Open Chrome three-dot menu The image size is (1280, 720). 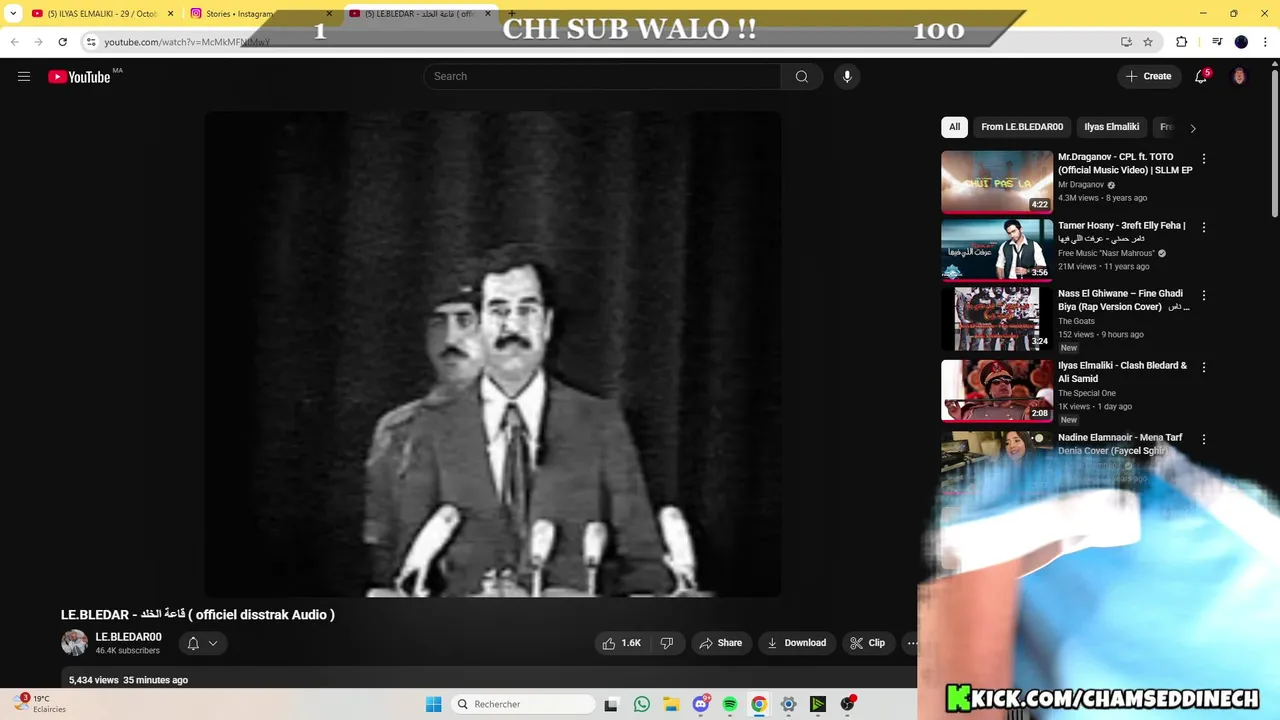pyautogui.click(x=1265, y=41)
